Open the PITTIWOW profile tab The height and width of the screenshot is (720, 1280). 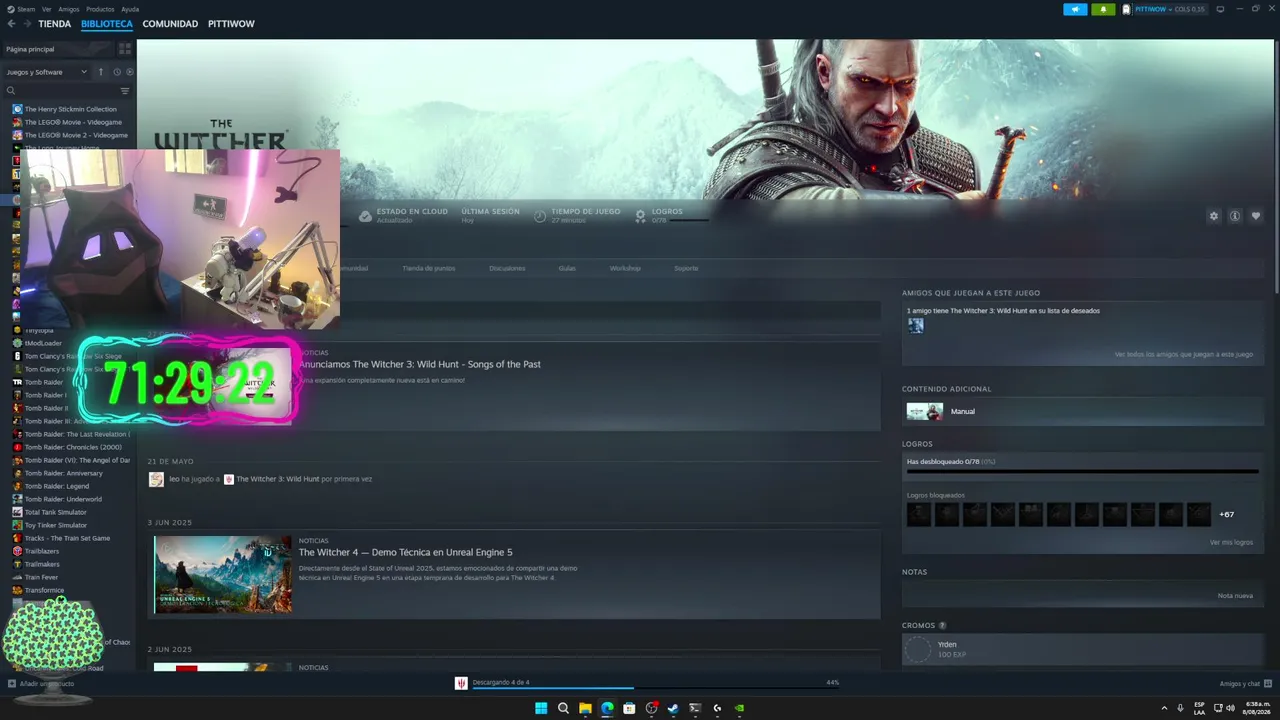tap(231, 24)
